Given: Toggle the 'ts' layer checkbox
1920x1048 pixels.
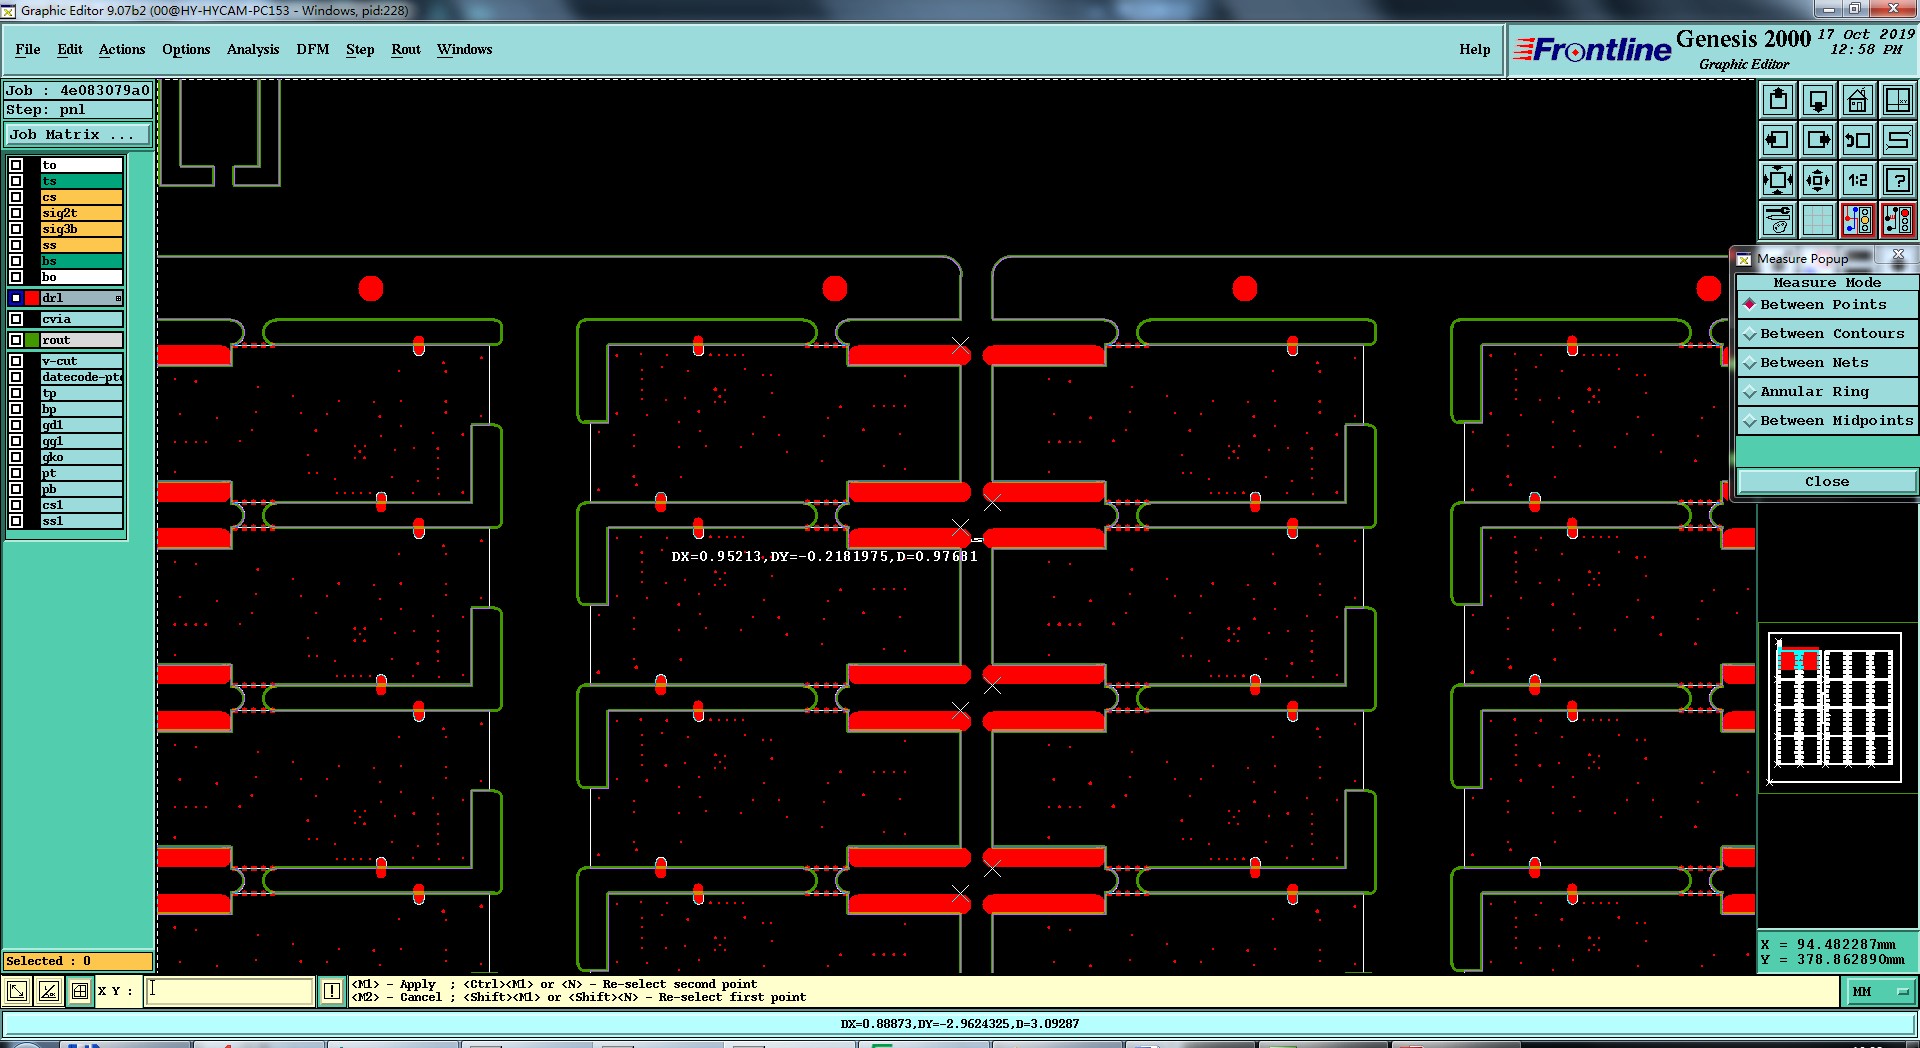Looking at the screenshot, I should coord(16,181).
